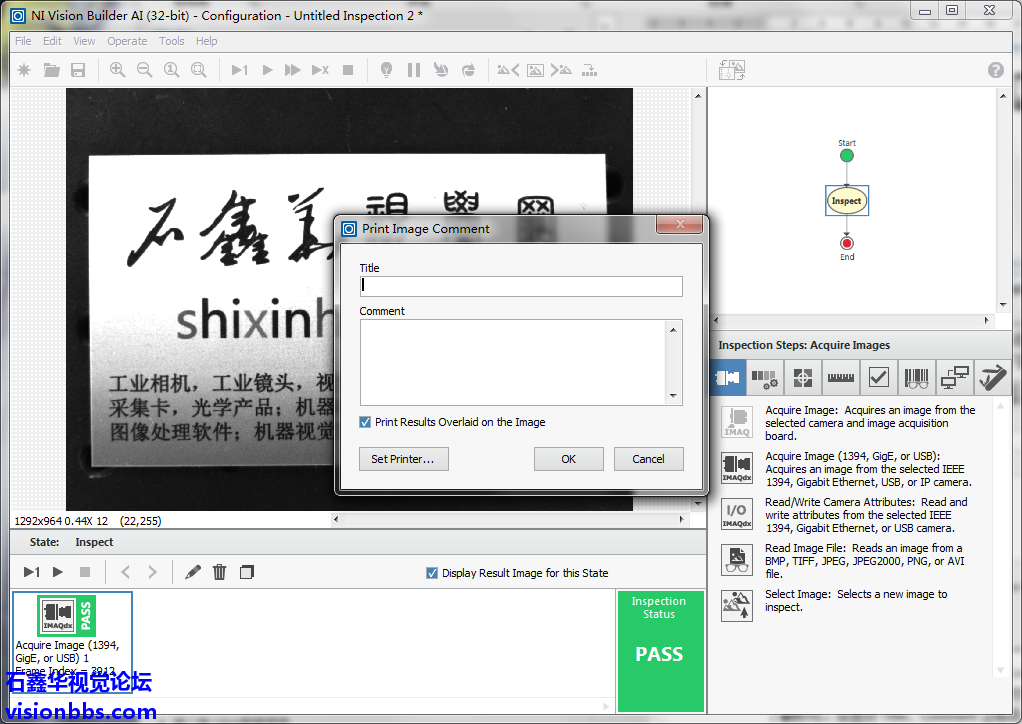Image resolution: width=1022 pixels, height=724 pixels.
Task: Click the Select Image step icon
Action: (x=737, y=606)
